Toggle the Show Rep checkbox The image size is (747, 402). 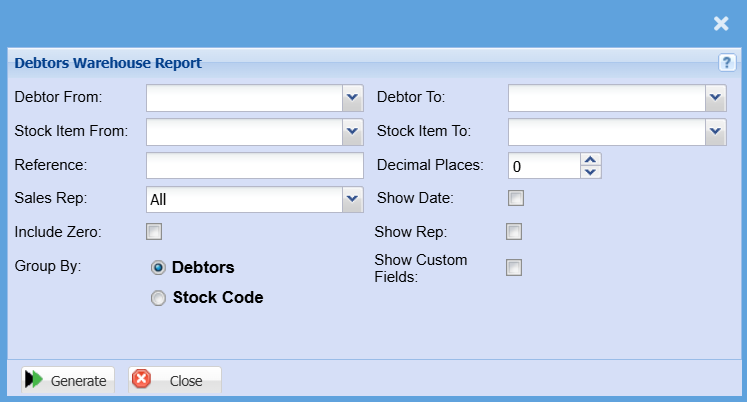(x=514, y=232)
